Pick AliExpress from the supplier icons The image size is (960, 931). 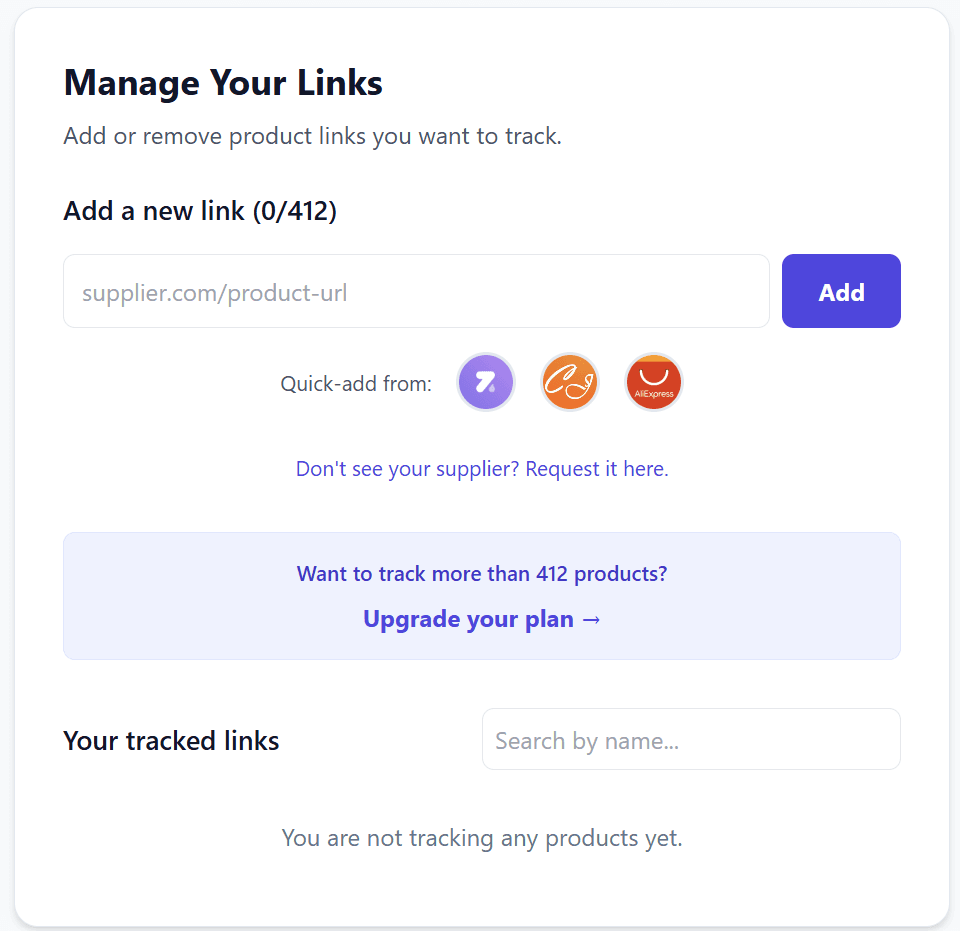pos(653,382)
